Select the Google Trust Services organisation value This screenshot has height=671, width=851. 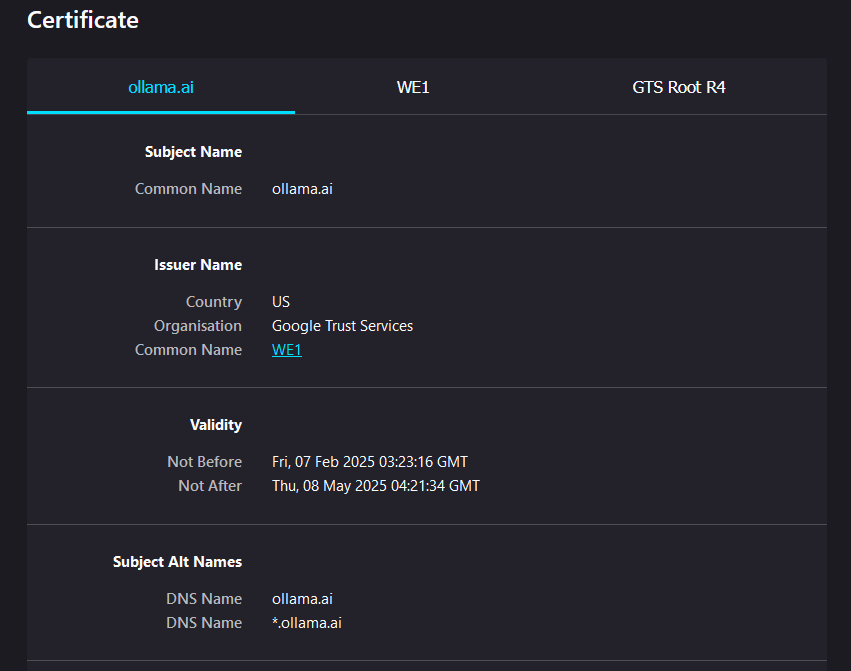[x=342, y=326]
